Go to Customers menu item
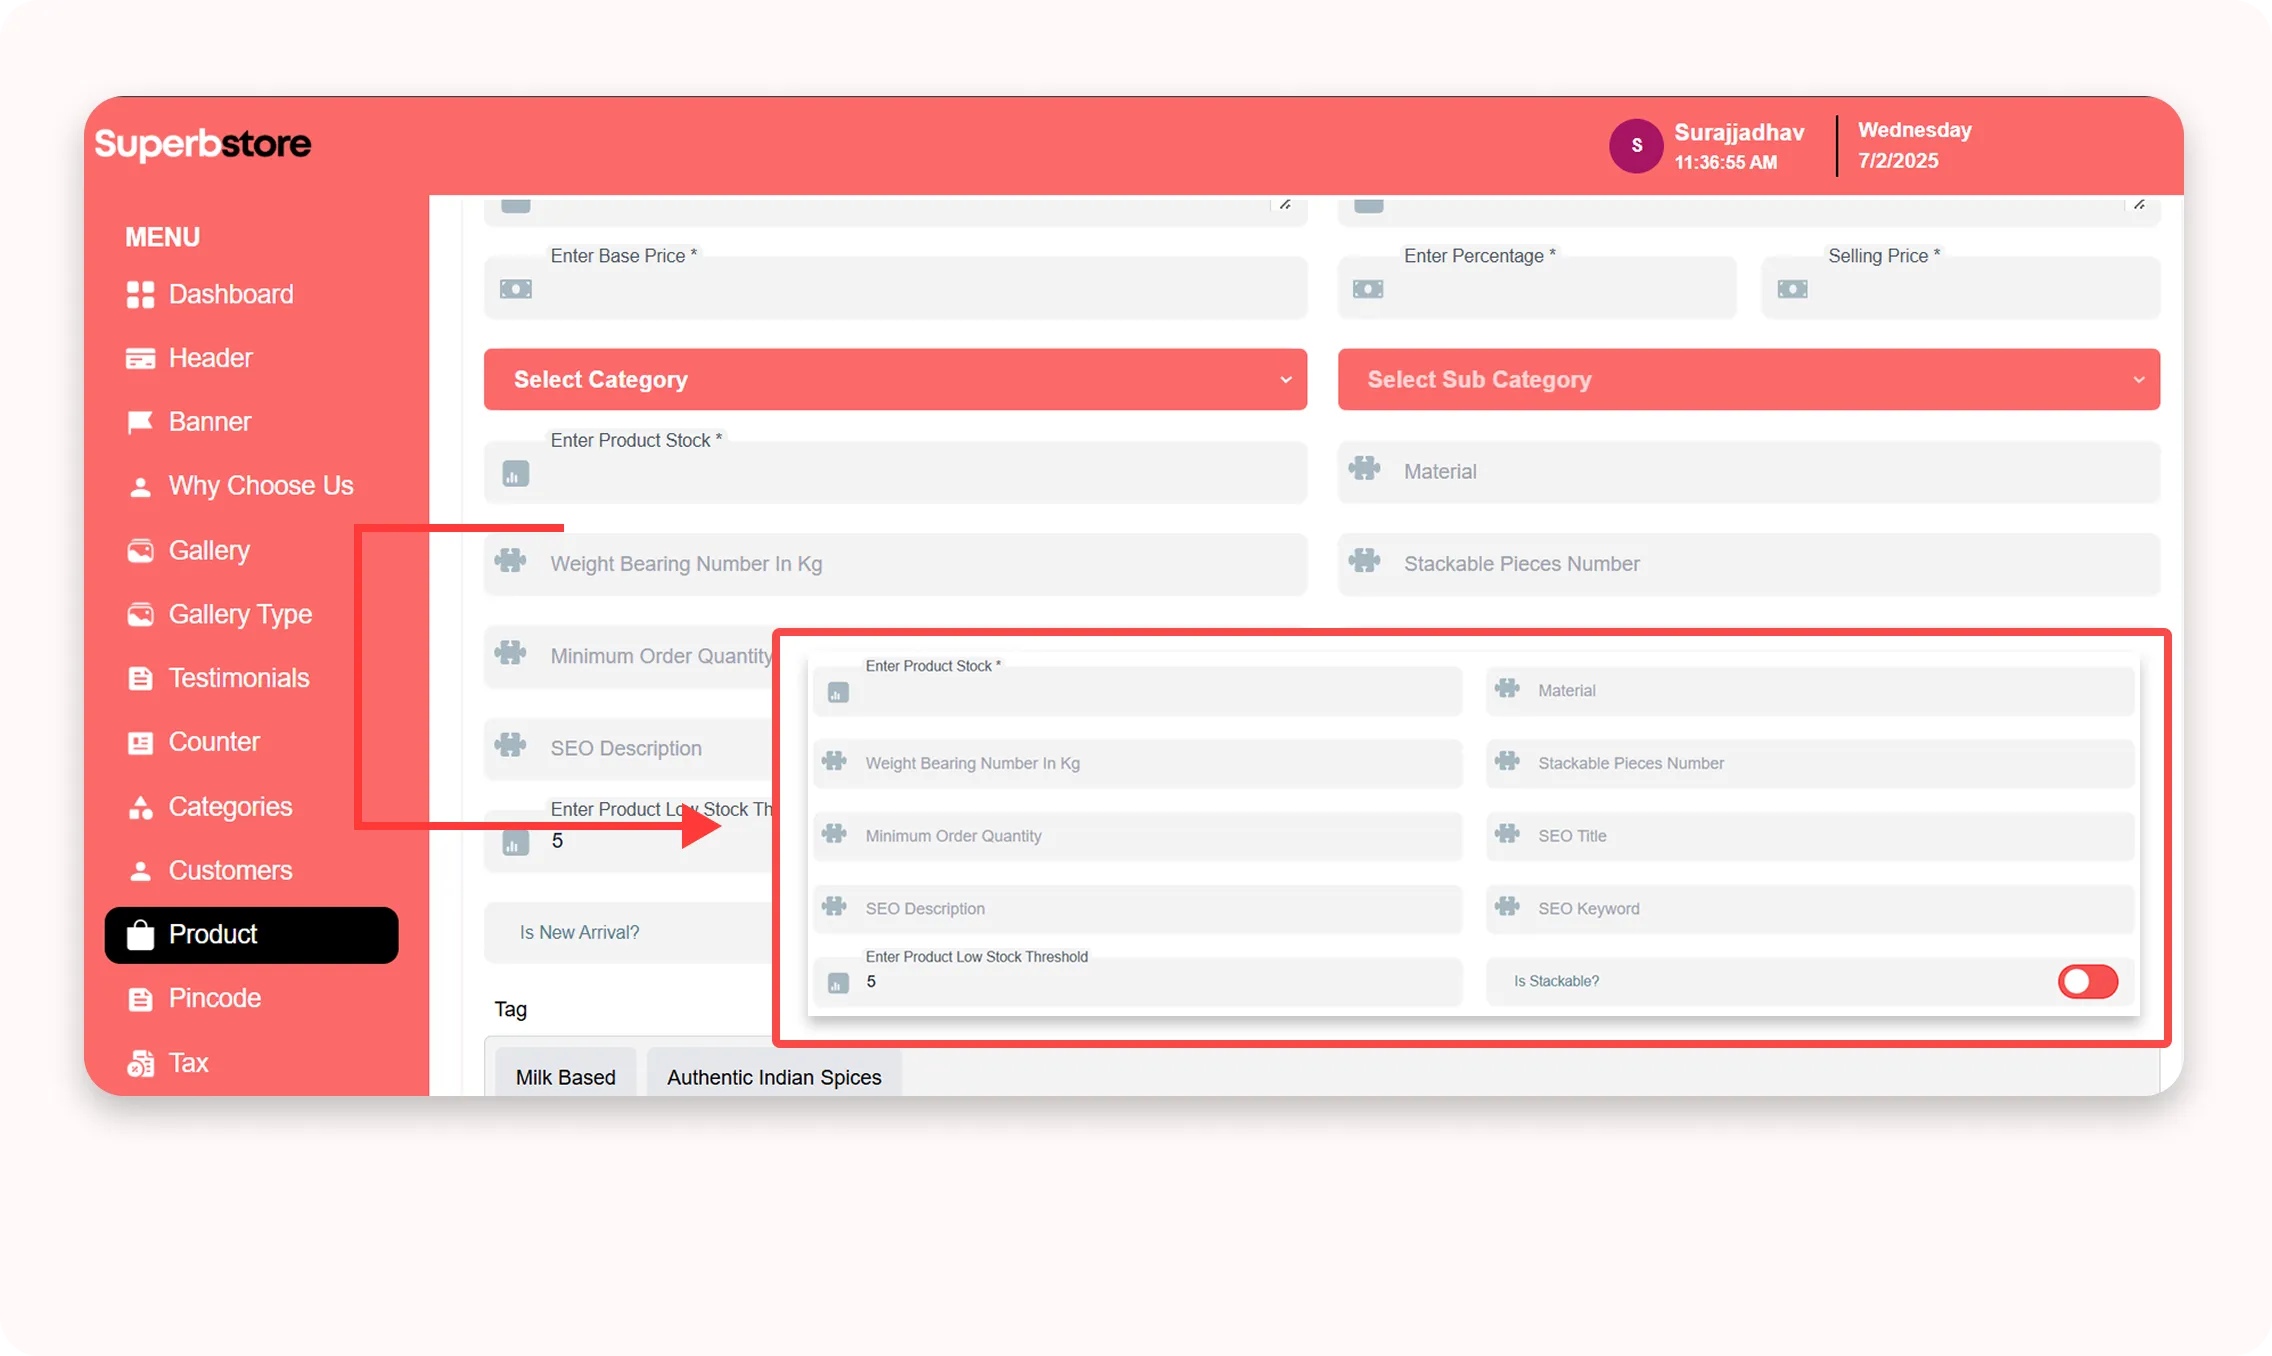 point(230,871)
